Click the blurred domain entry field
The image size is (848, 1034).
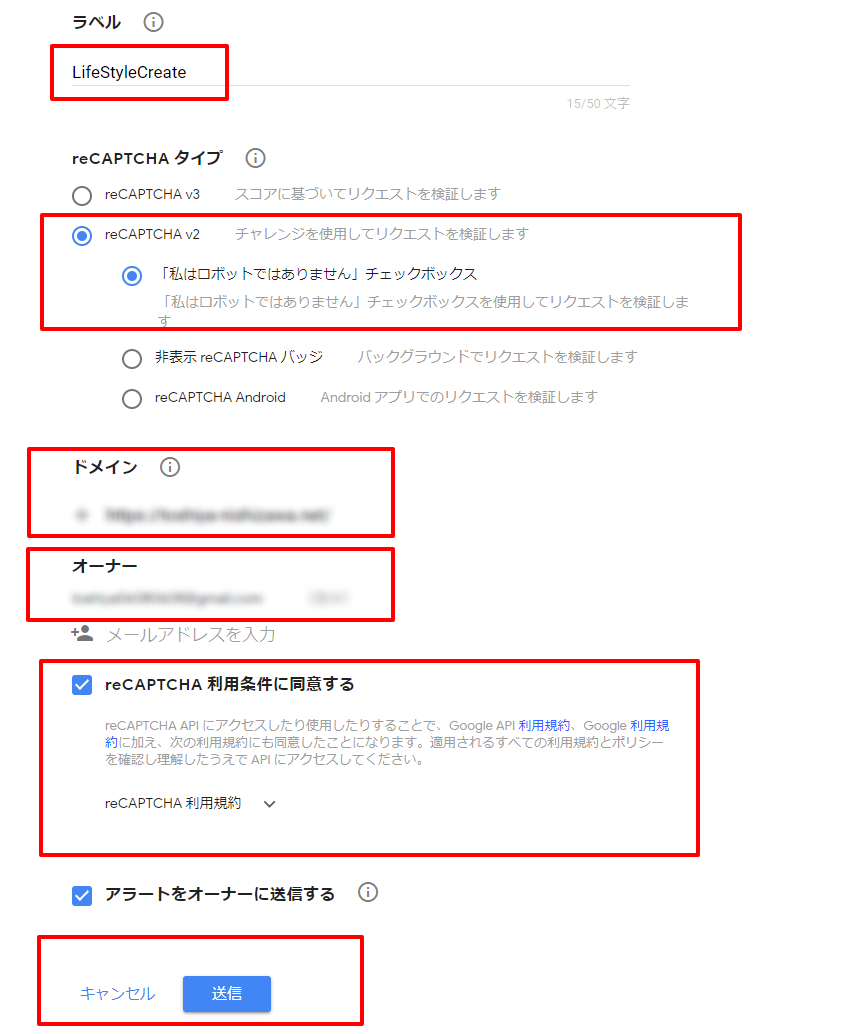pyautogui.click(x=218, y=515)
